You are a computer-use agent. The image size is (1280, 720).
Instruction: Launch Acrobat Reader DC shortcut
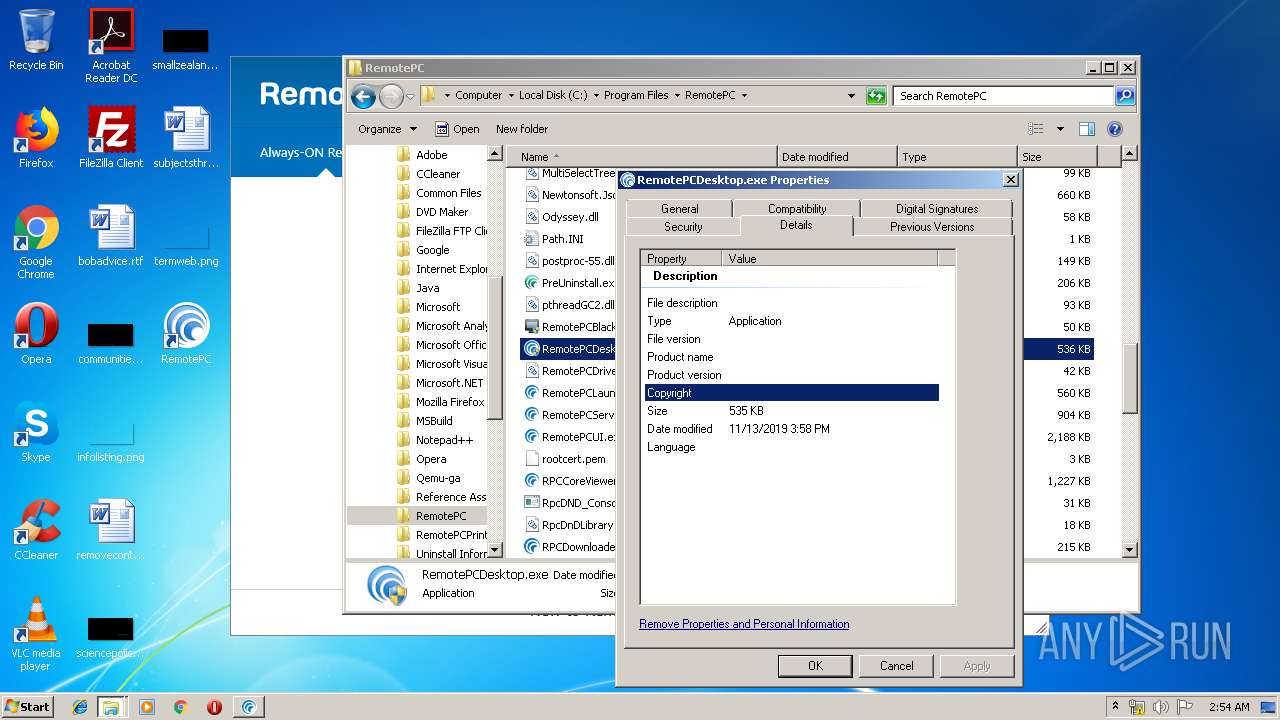coord(111,46)
